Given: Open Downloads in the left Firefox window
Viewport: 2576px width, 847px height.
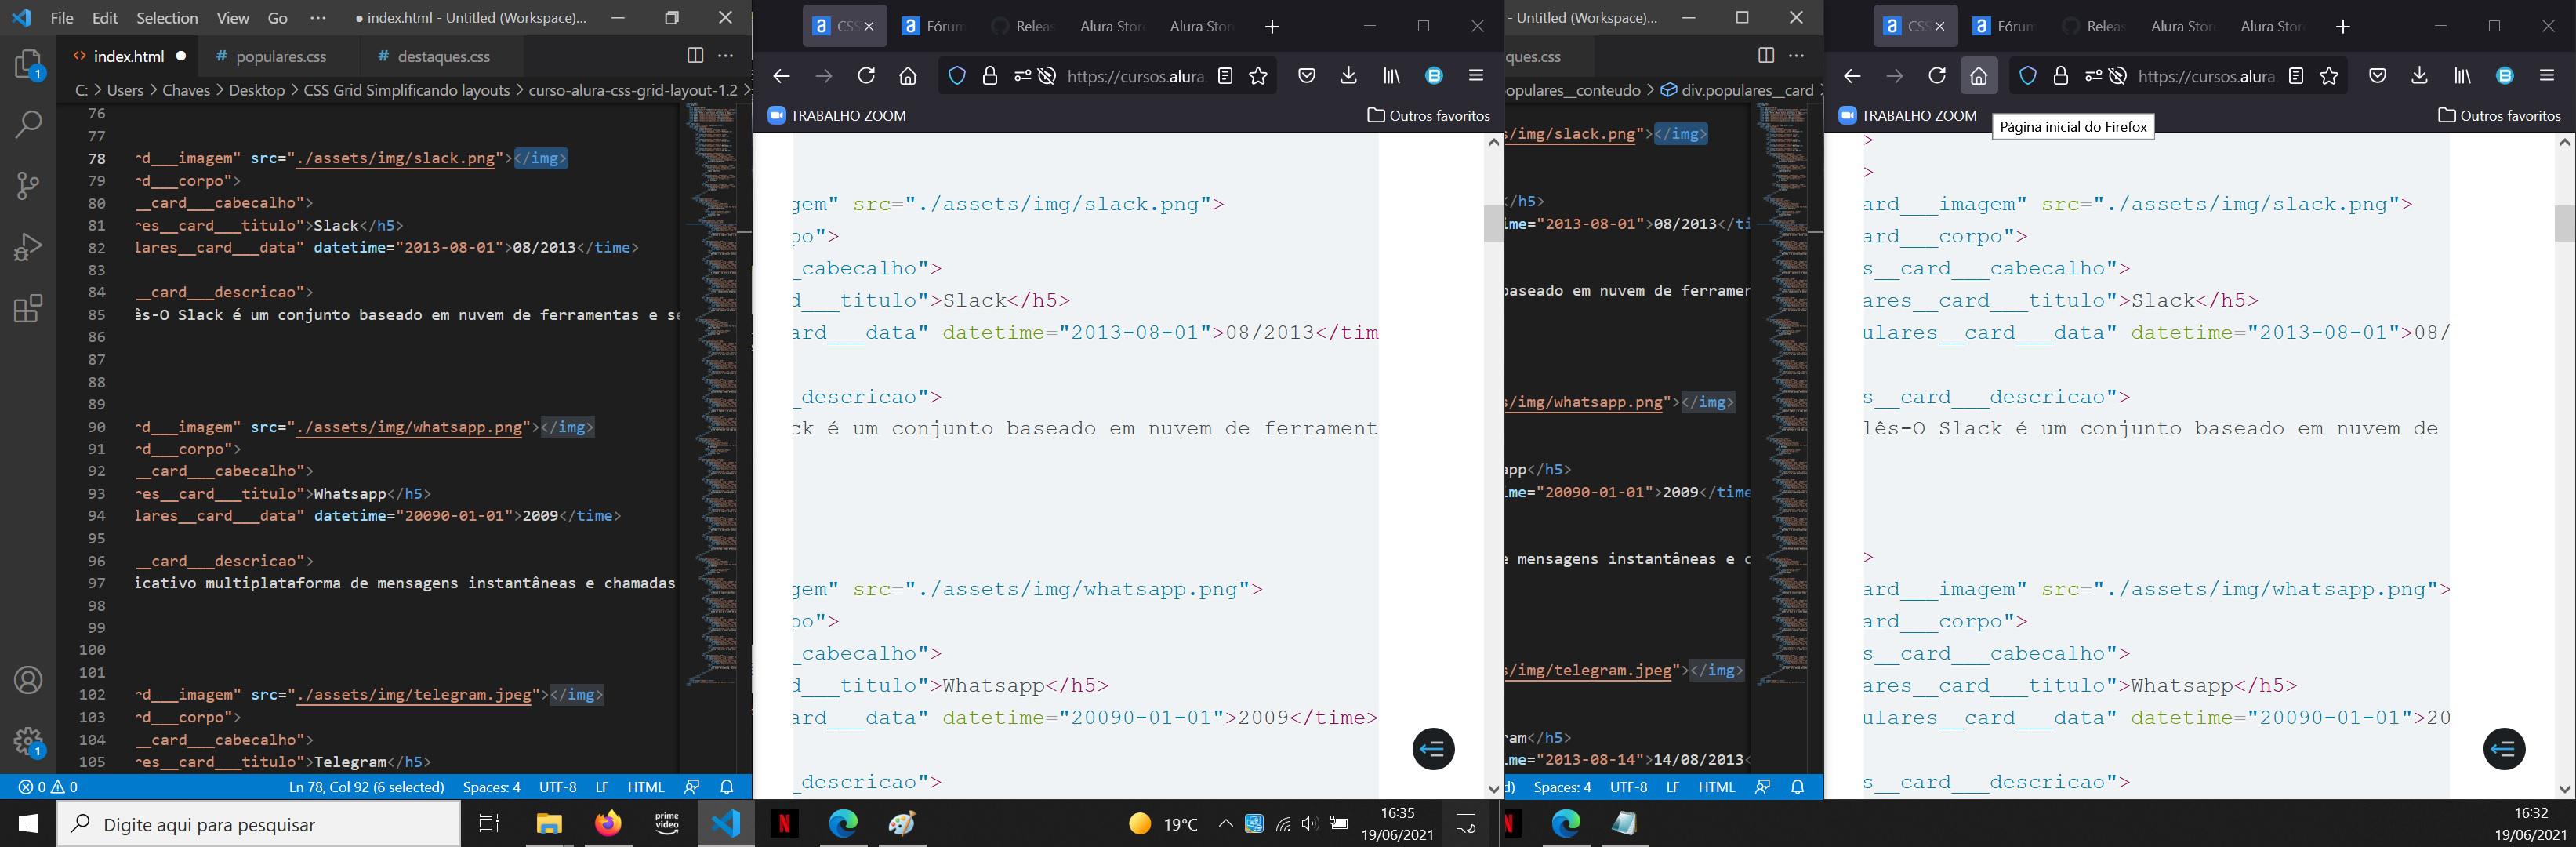Looking at the screenshot, I should [1348, 76].
